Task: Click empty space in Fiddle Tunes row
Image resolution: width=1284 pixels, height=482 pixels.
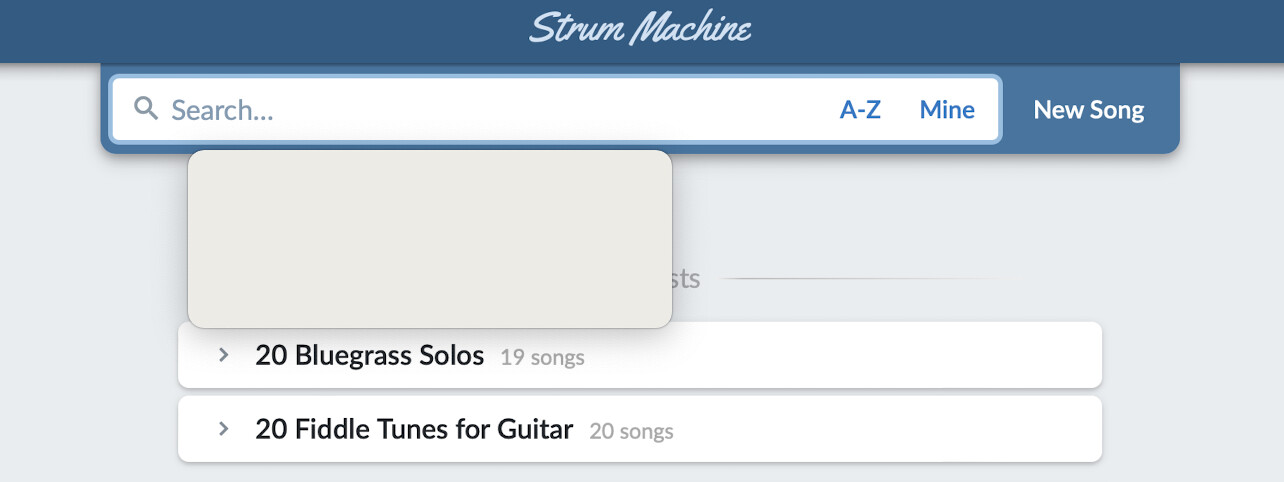Action: 885,429
